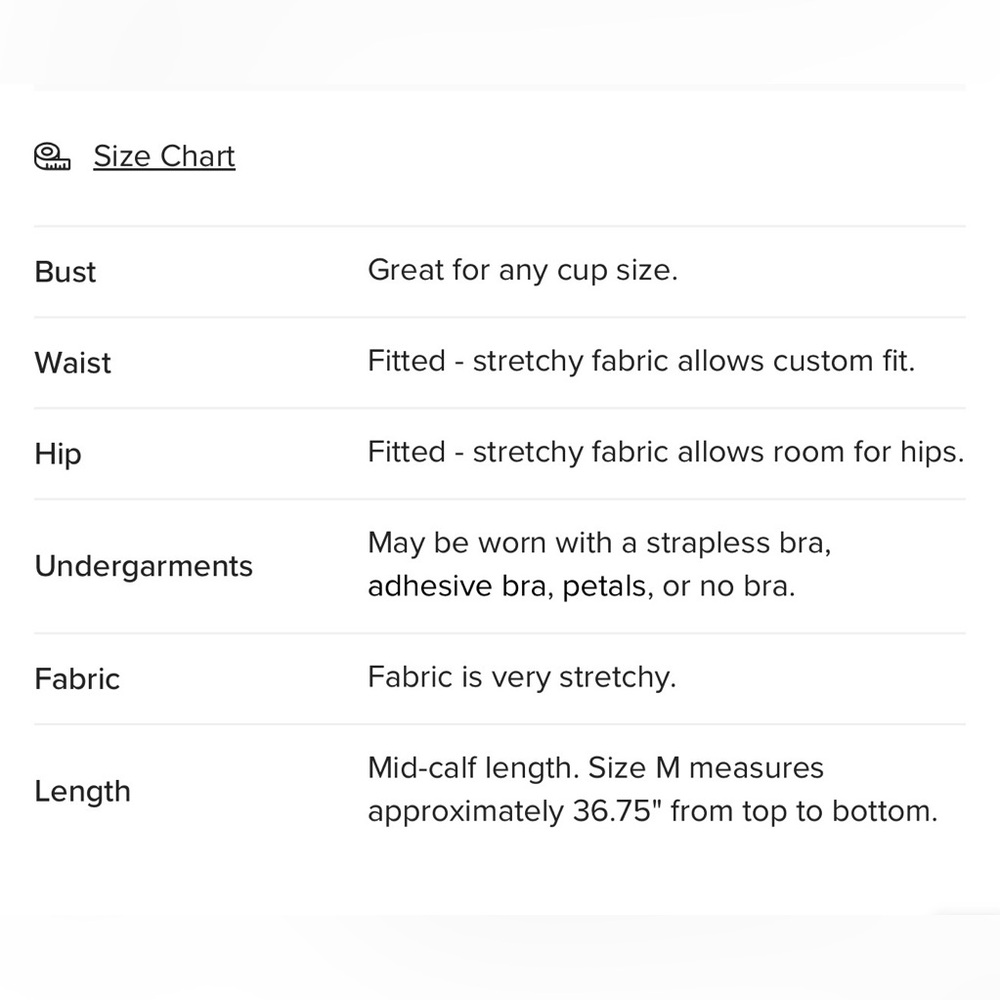Select the Fabric row label
Viewport: 1000px width, 1000px height.
tap(77, 679)
